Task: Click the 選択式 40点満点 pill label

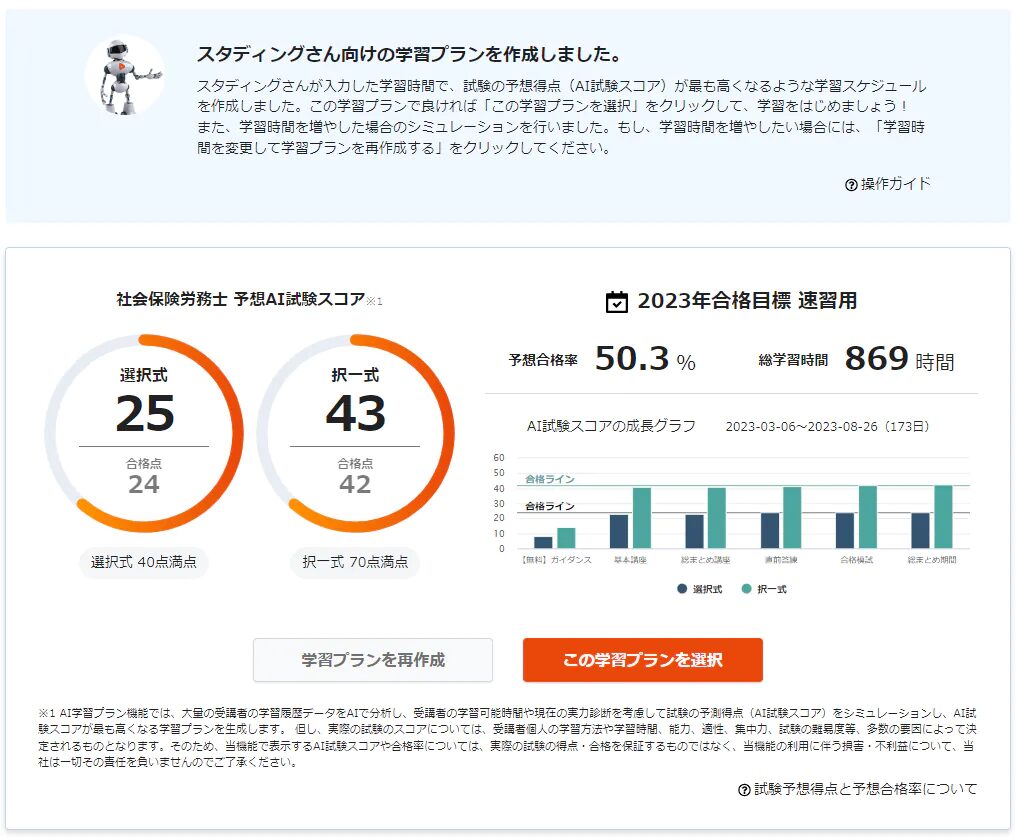Action: coord(144,562)
